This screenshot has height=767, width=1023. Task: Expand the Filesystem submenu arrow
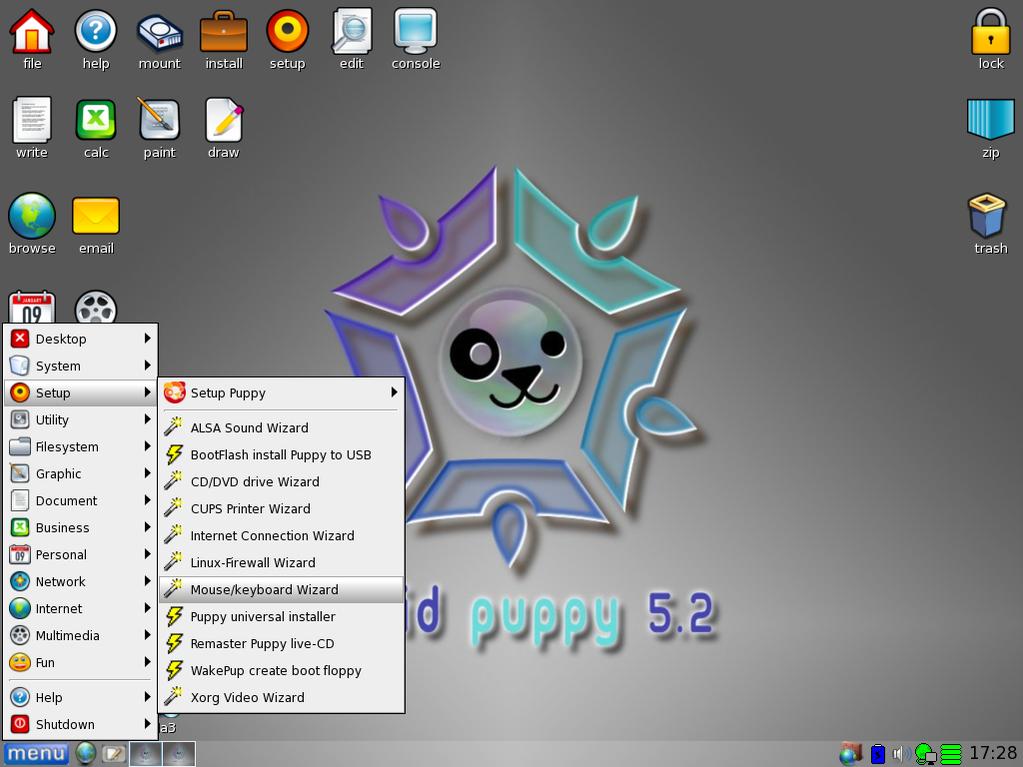click(147, 446)
